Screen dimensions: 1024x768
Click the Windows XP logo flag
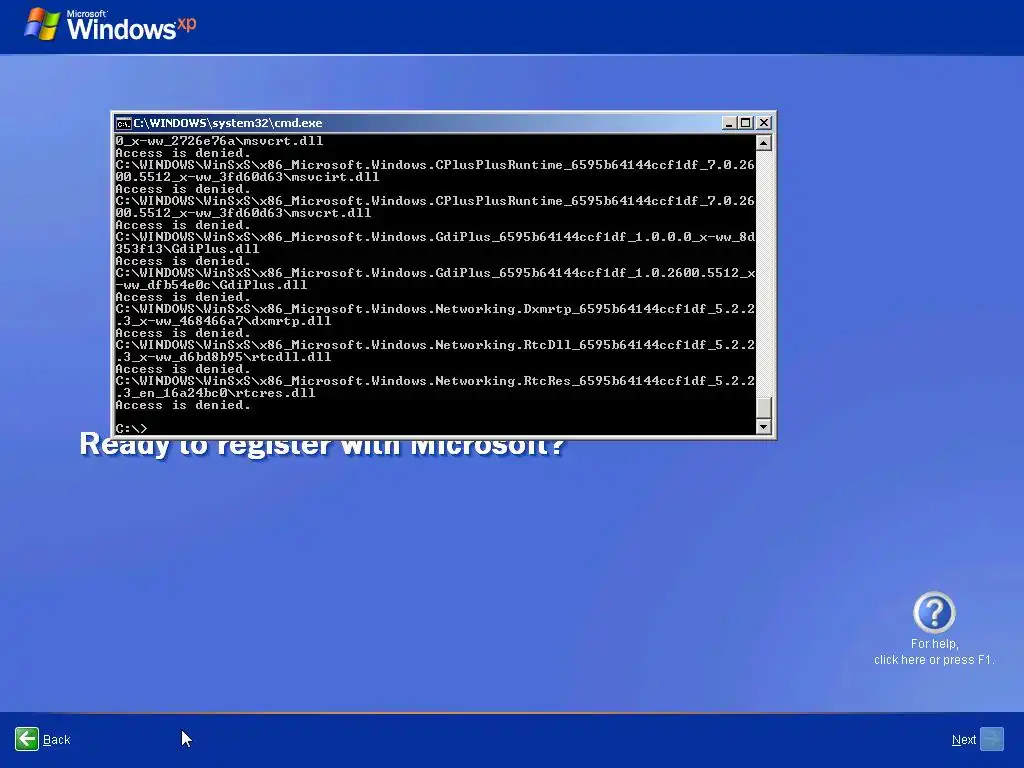(42, 25)
